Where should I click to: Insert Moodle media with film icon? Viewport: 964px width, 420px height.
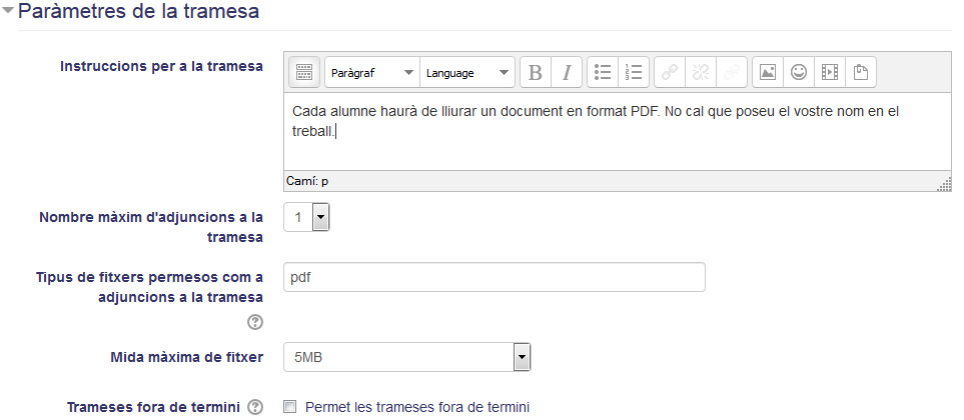[829, 73]
